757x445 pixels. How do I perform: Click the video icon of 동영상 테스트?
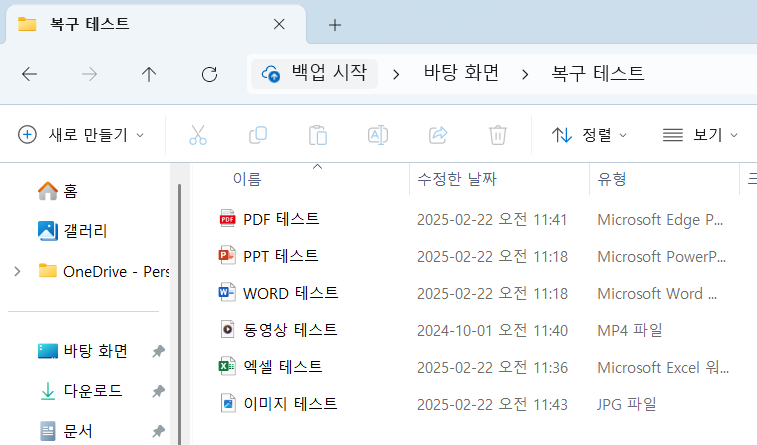pos(227,330)
